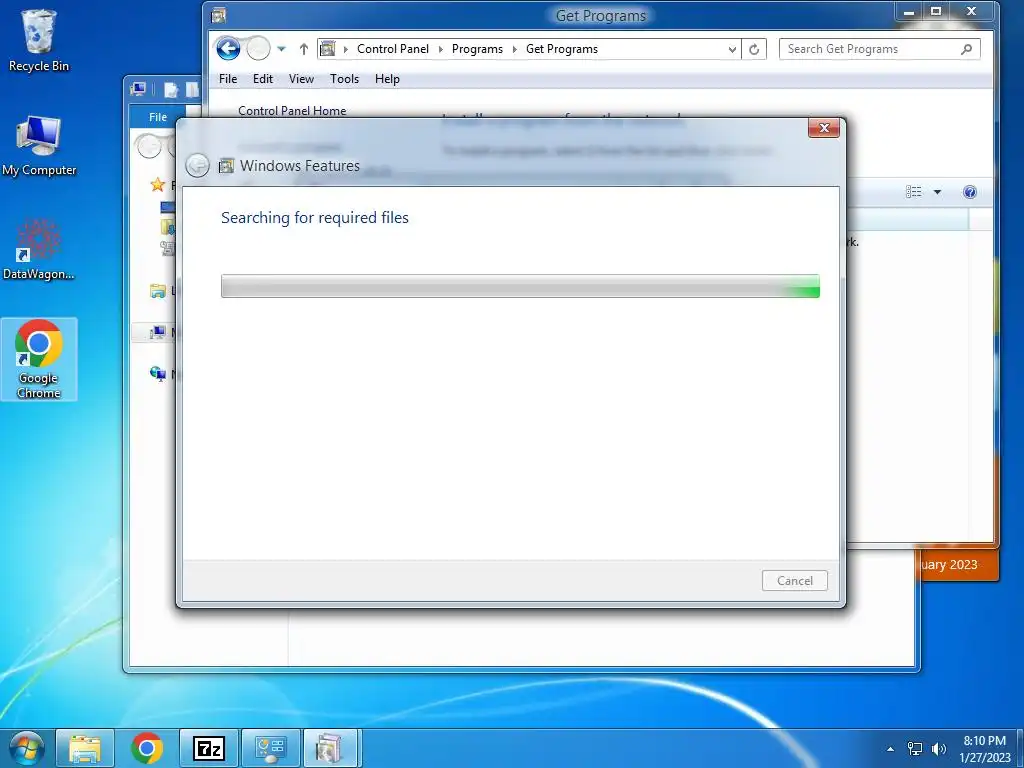This screenshot has width=1024, height=768.
Task: Expand arrow after Control Panel breadcrumb
Action: [440, 49]
